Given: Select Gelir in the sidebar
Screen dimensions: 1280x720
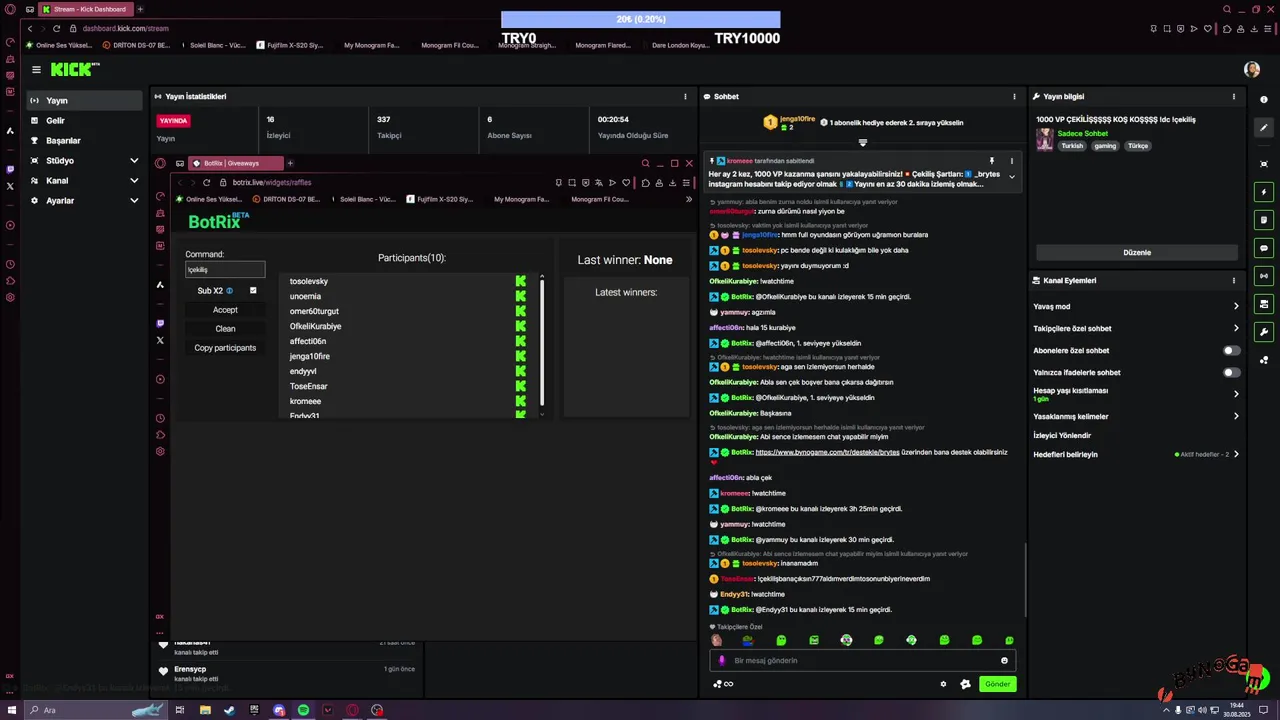Looking at the screenshot, I should point(85,121).
